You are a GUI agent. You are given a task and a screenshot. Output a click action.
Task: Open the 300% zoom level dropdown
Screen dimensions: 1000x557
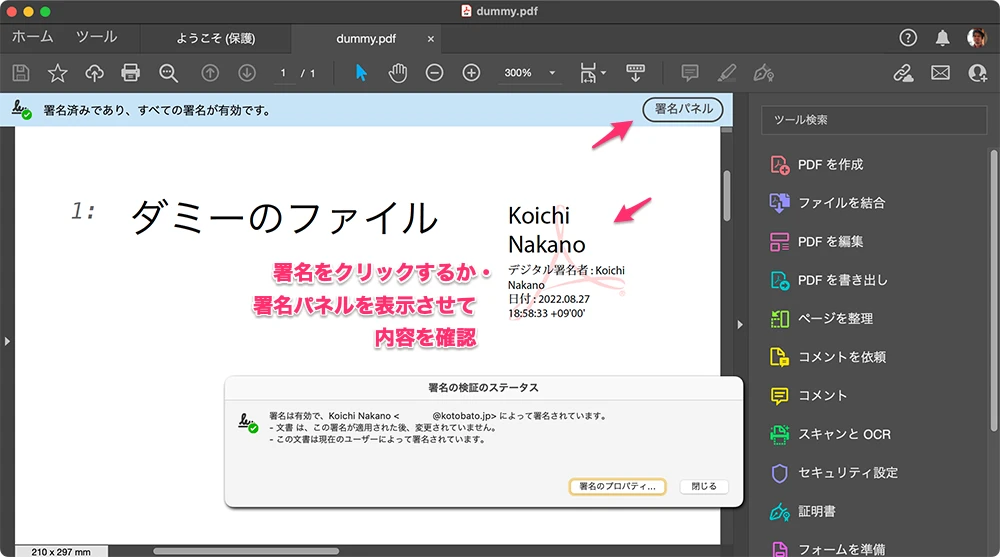click(552, 73)
